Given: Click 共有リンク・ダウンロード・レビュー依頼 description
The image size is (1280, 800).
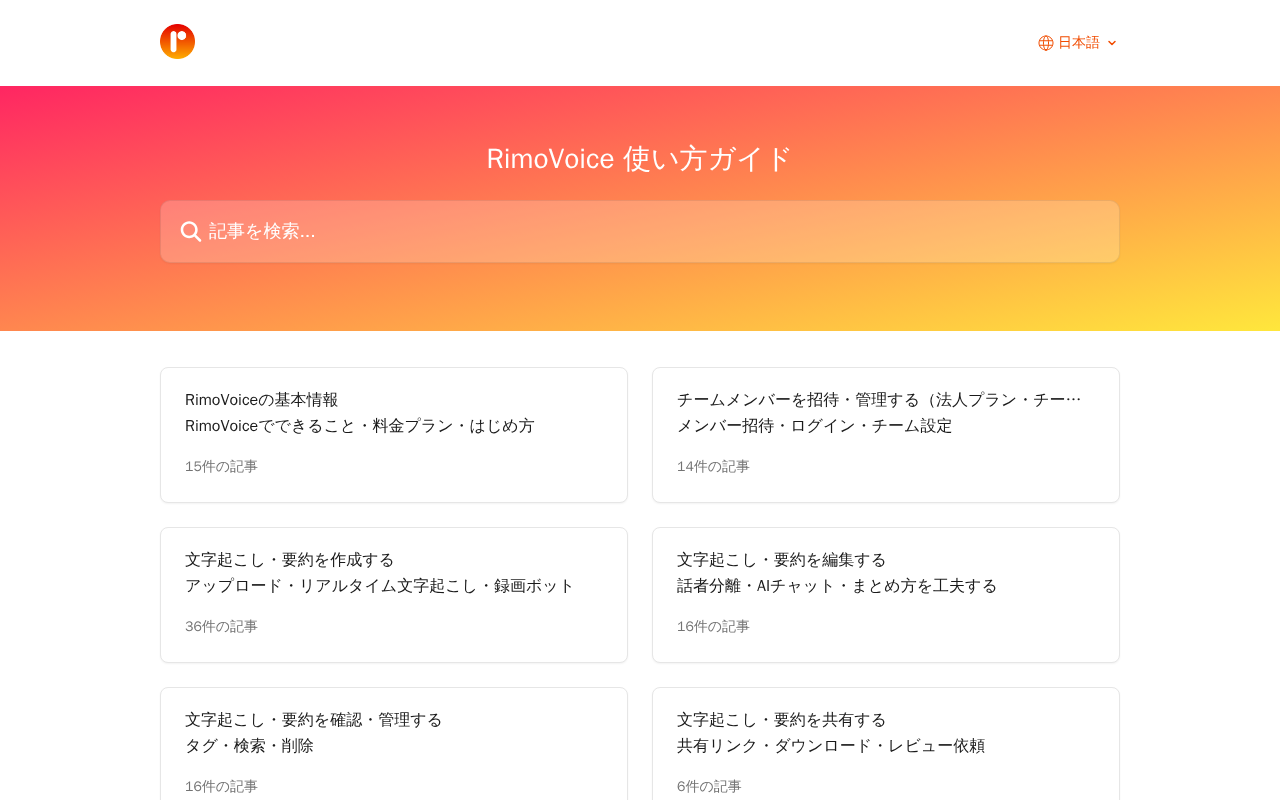Looking at the screenshot, I should pos(831,746).
